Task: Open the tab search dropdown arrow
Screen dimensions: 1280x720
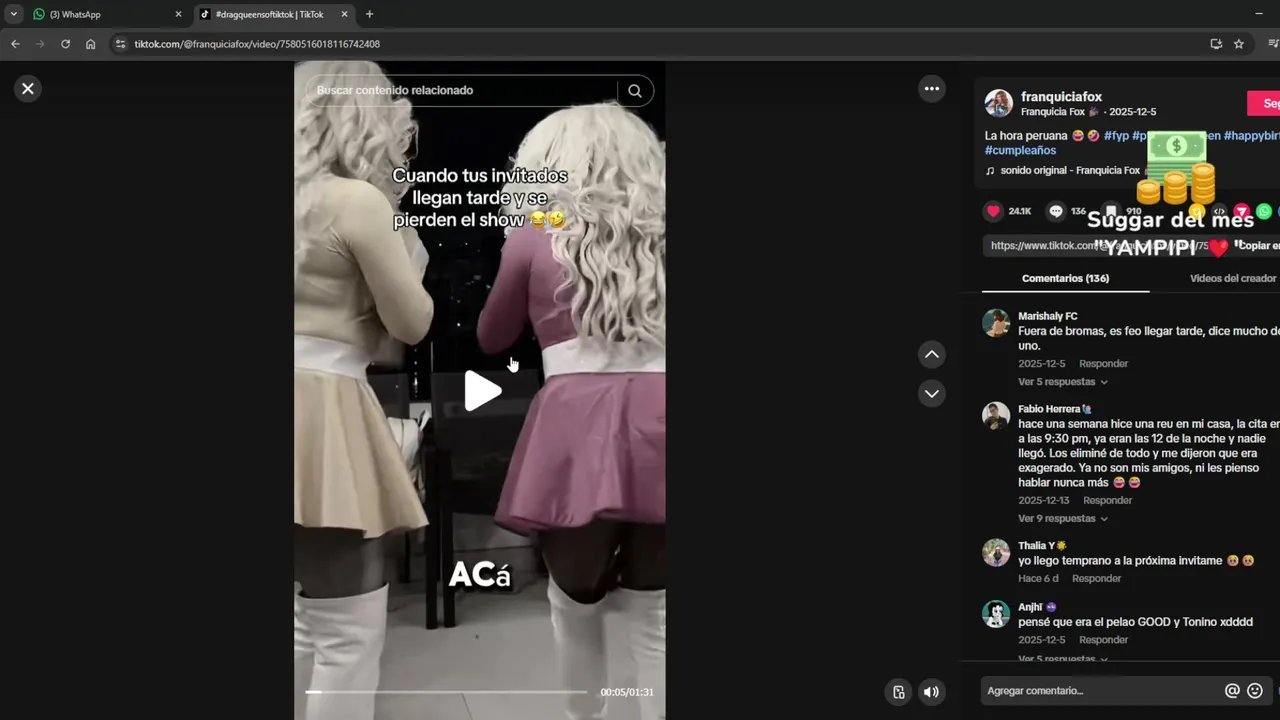Action: pos(13,14)
